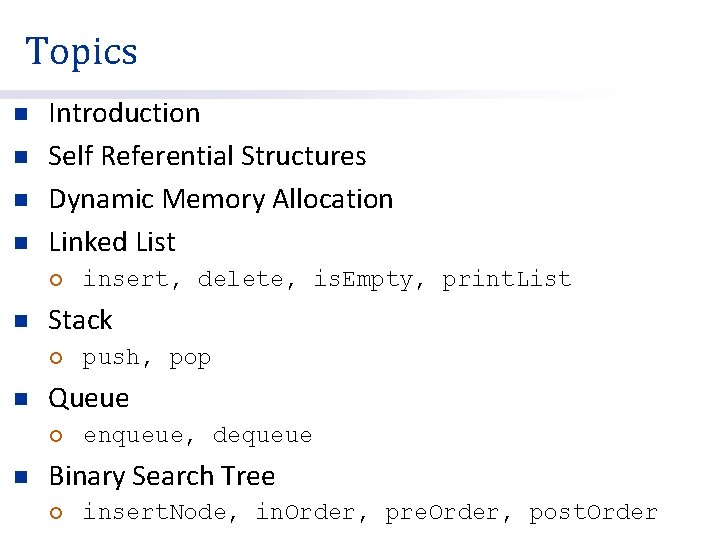Click the circle sub-bullet before "push, pop"
Viewport: 720px width, 540px height.
click(57, 358)
